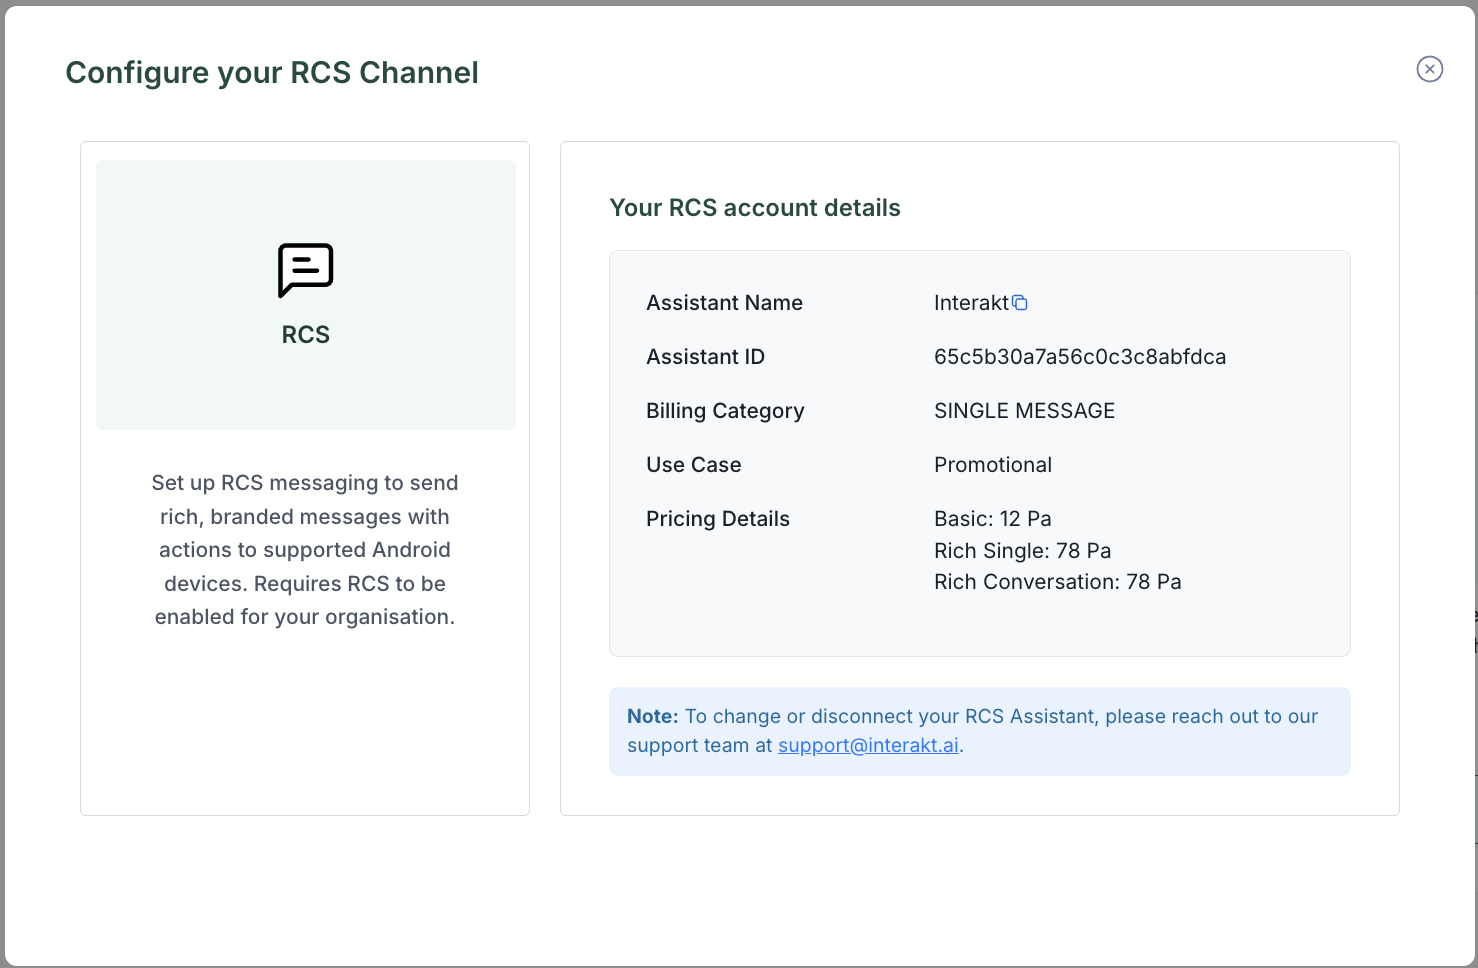Open the support@interakt.ai email link
The height and width of the screenshot is (968, 1478).
(x=868, y=745)
